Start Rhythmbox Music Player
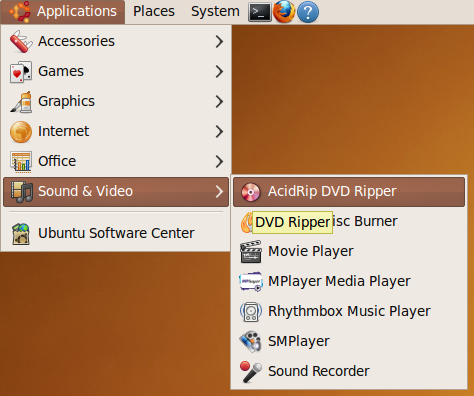 pyautogui.click(x=349, y=312)
